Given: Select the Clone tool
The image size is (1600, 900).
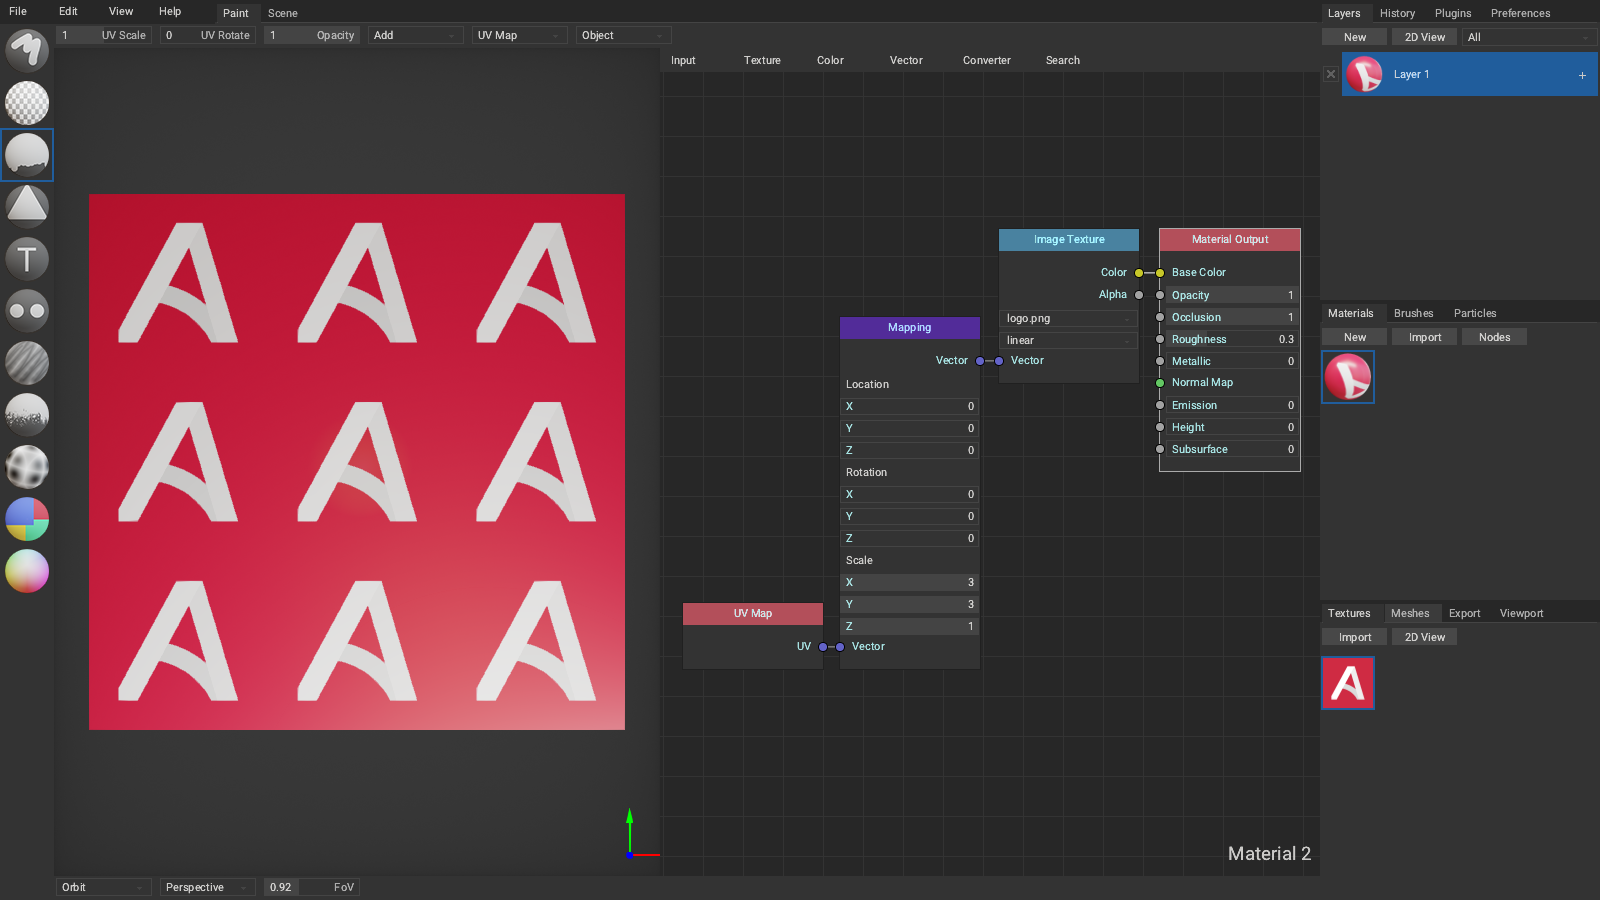Looking at the screenshot, I should pyautogui.click(x=27, y=311).
